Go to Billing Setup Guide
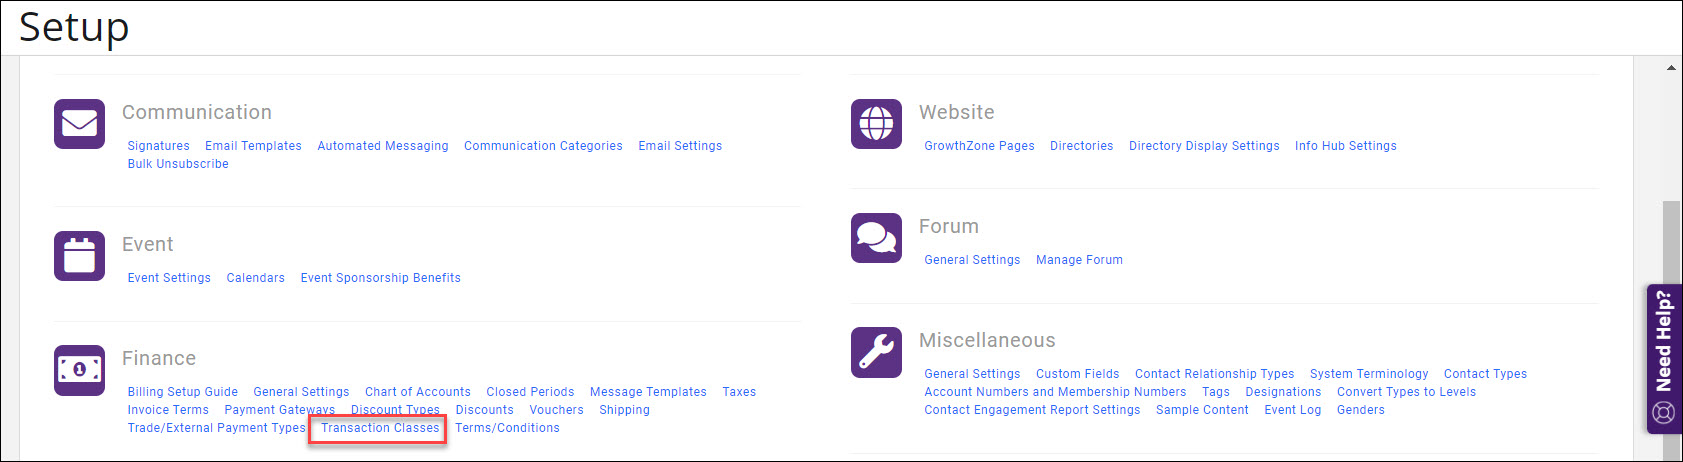This screenshot has height=462, width=1683. (x=182, y=392)
